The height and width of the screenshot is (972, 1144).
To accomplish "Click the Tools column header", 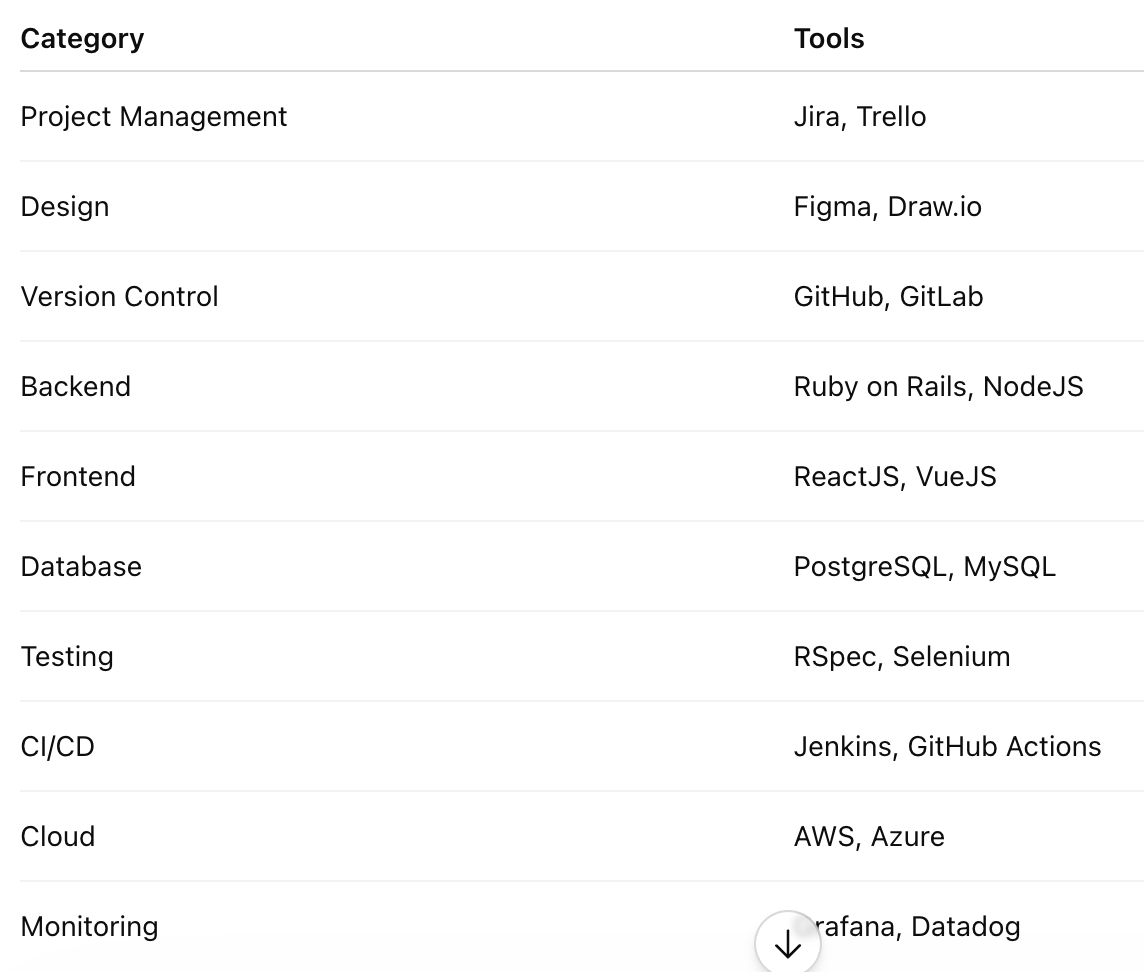I will point(829,39).
